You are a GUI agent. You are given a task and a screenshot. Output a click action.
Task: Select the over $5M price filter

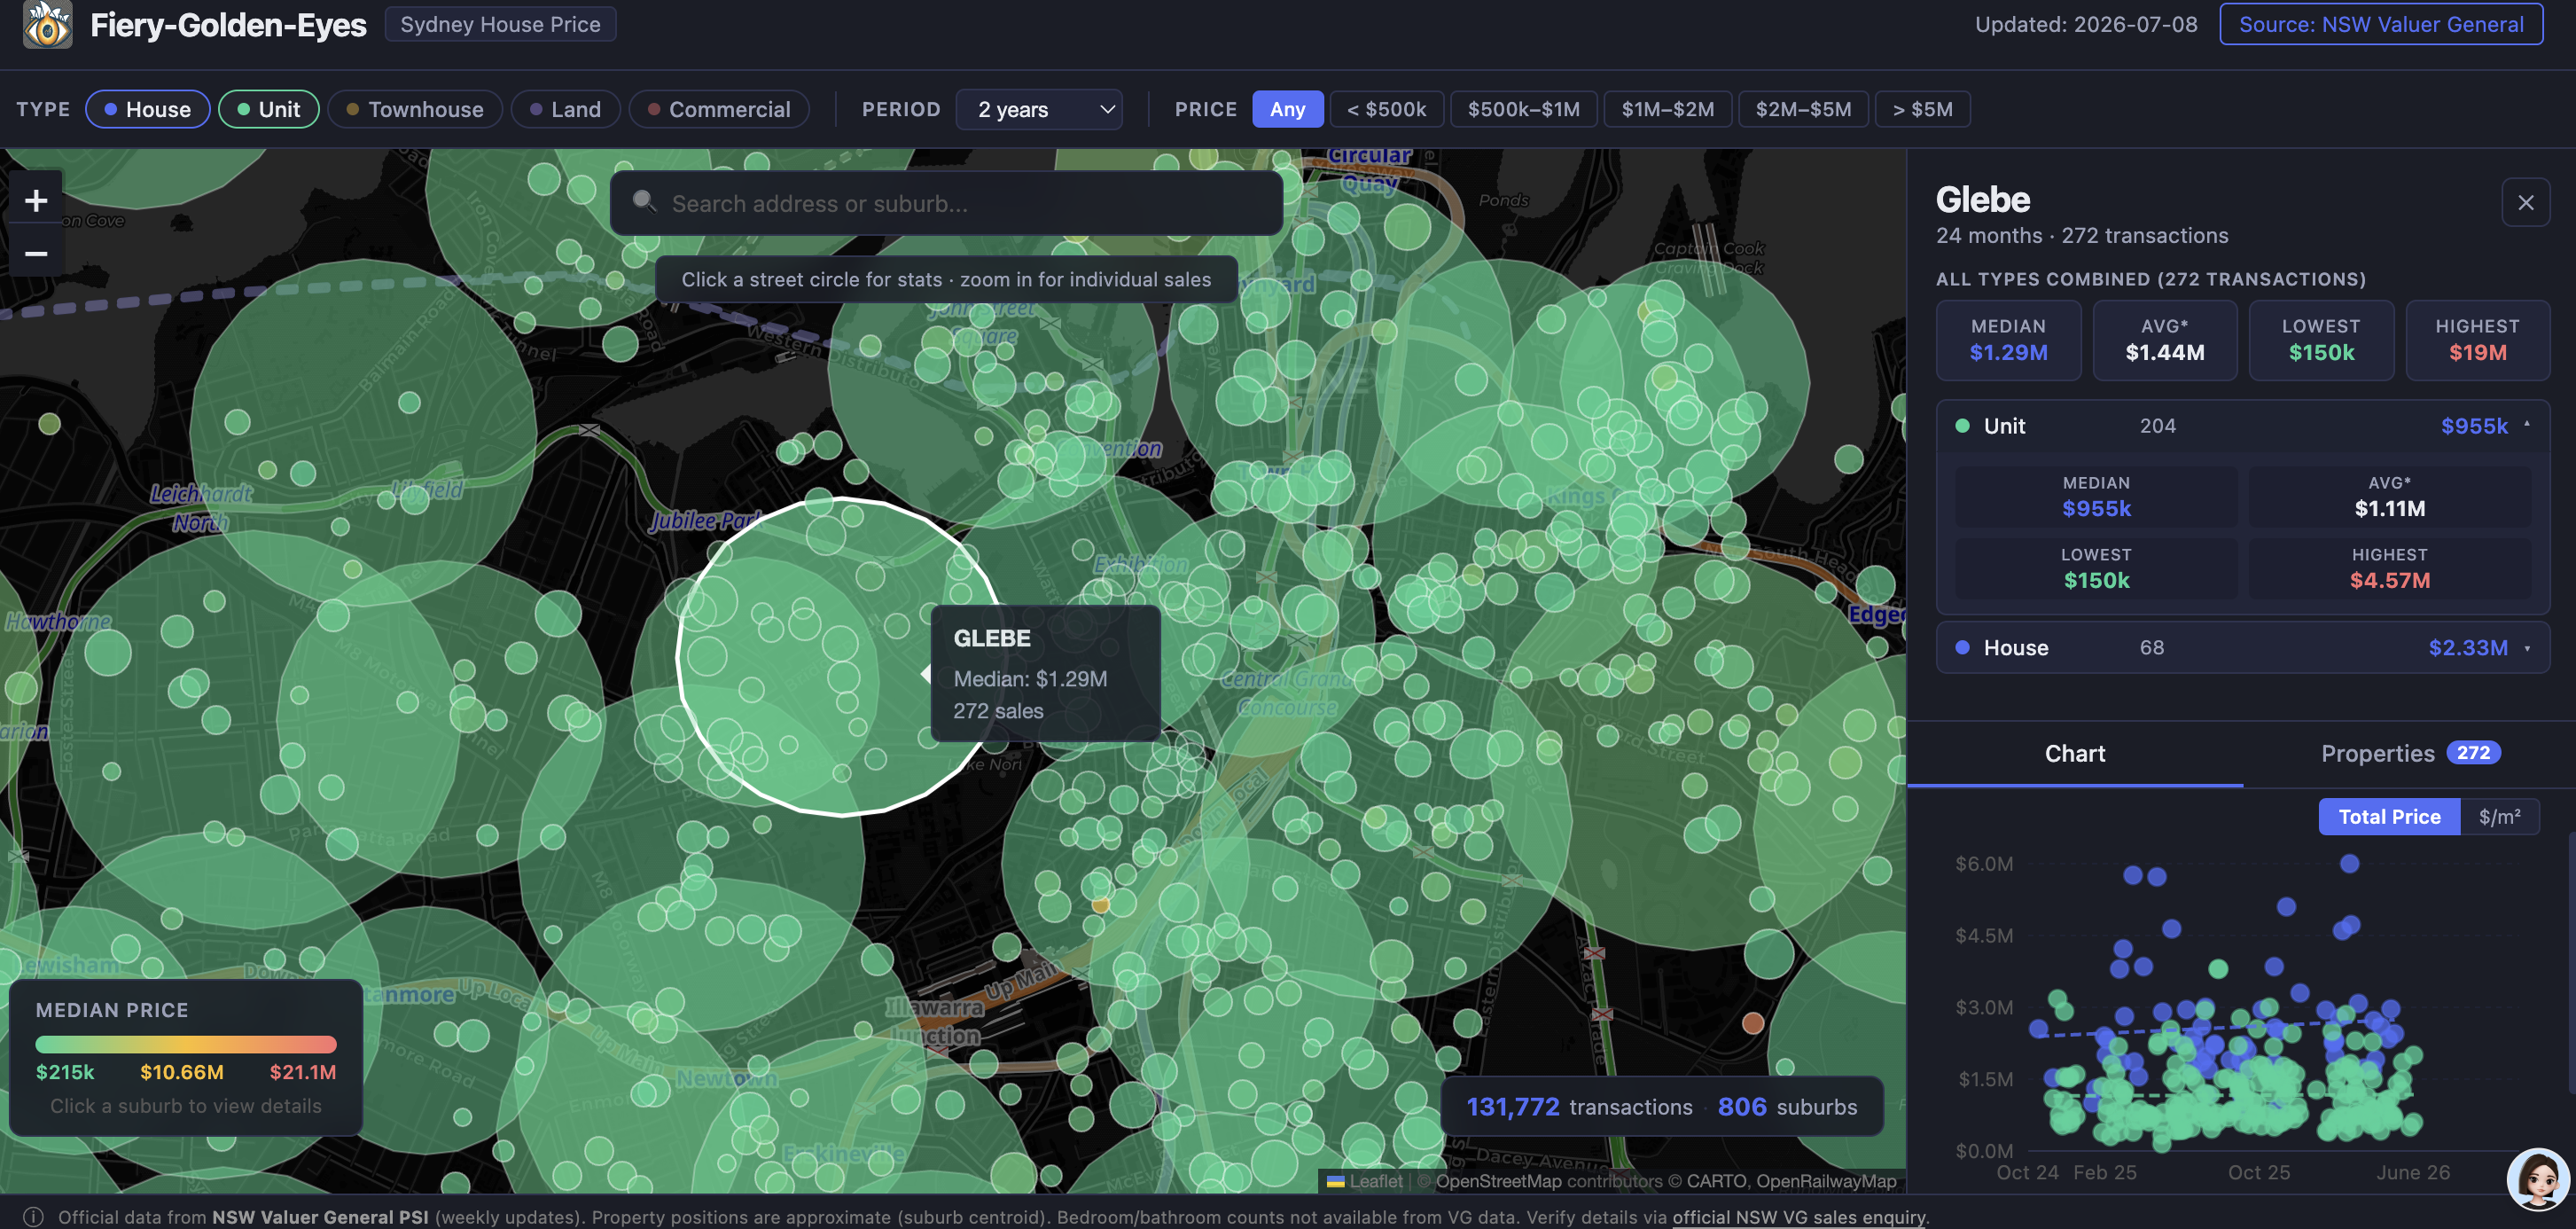[1922, 109]
